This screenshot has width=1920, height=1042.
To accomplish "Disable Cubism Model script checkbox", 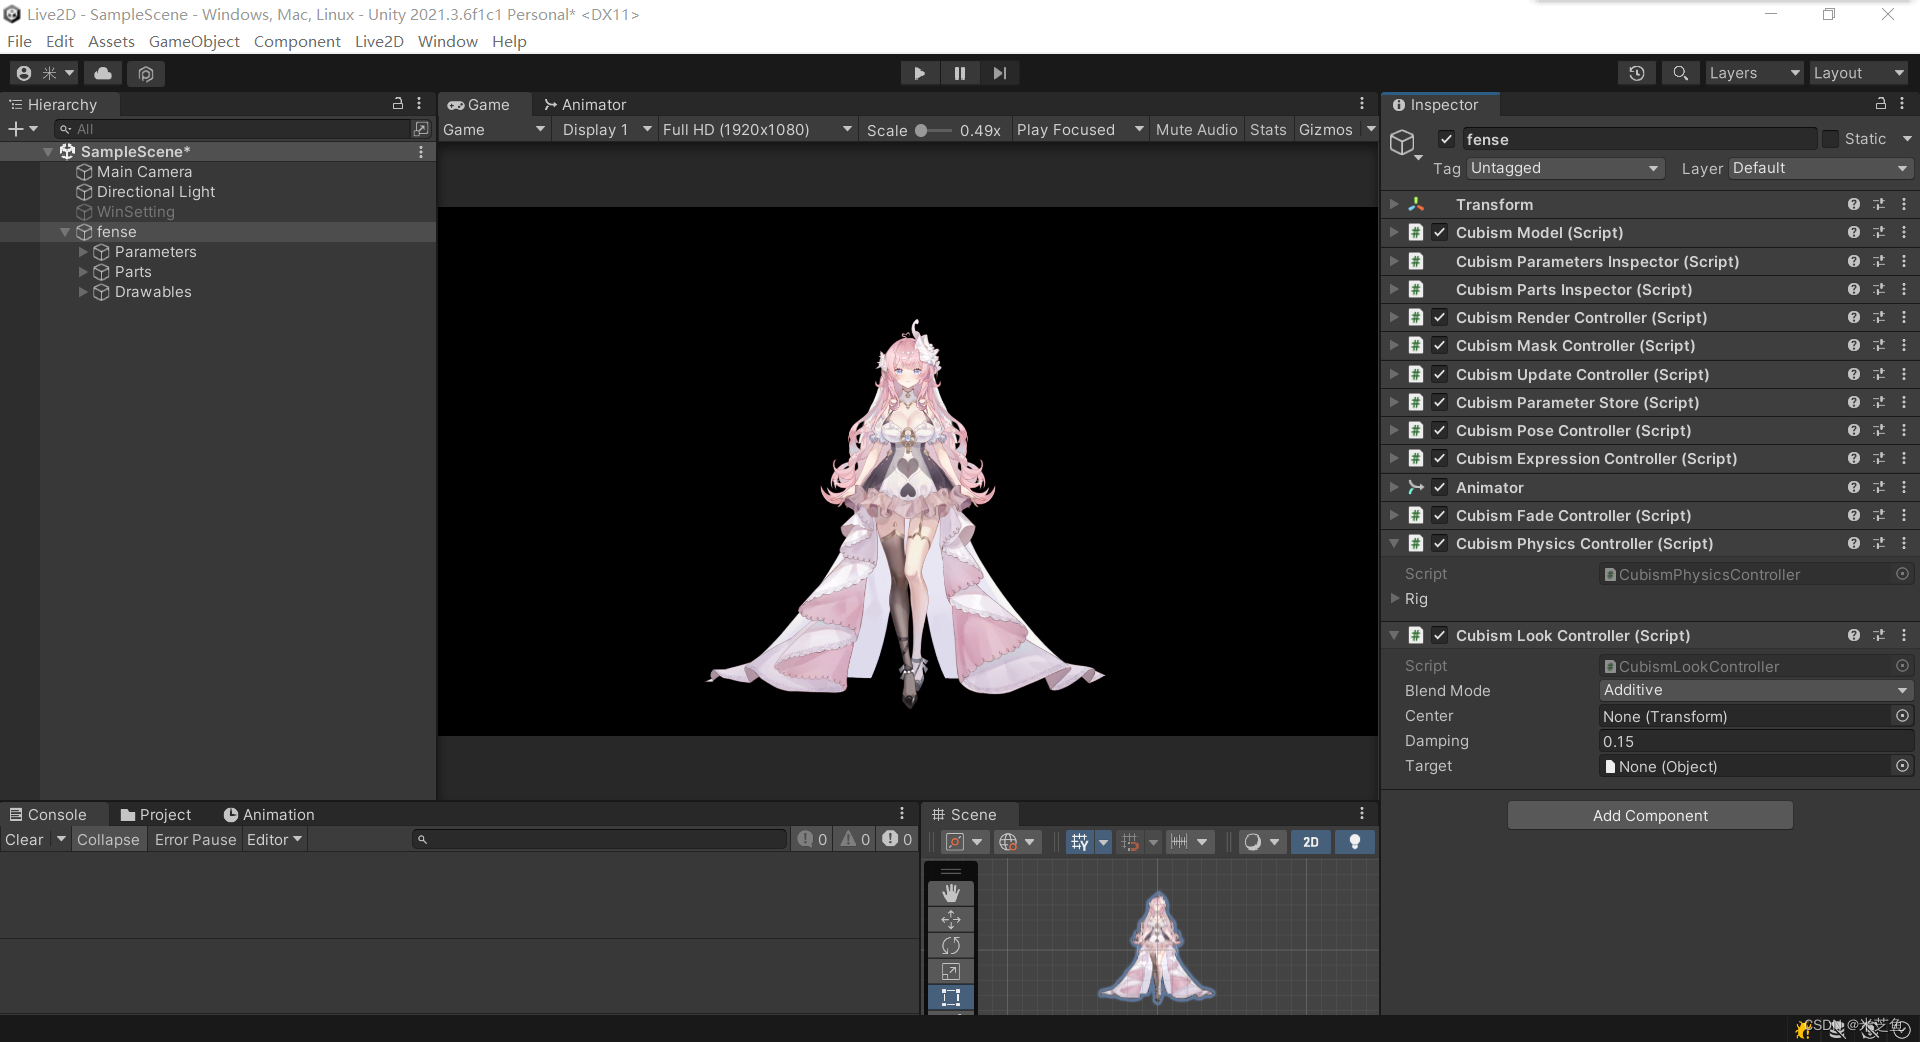I will tap(1440, 232).
